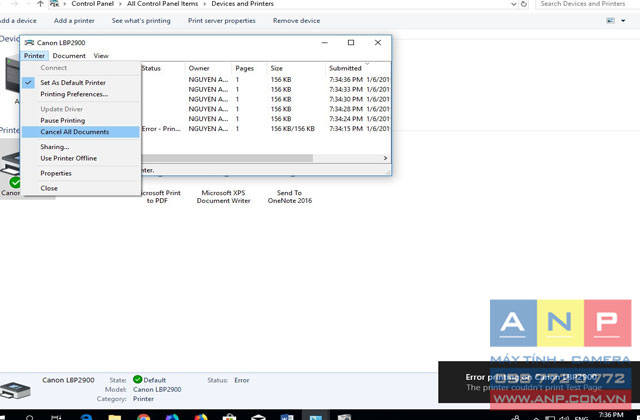Open the Printer menu
Image resolution: width=640 pixels, height=420 pixels.
tap(34, 56)
